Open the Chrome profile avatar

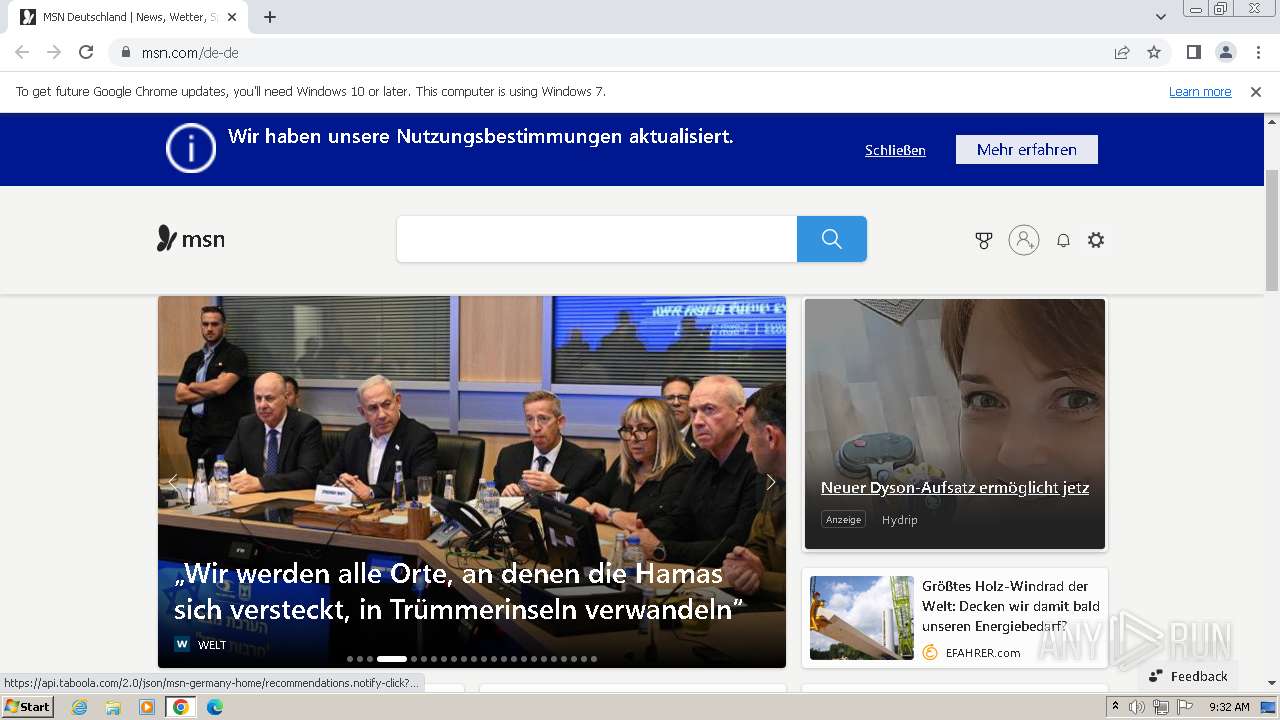click(x=1225, y=52)
